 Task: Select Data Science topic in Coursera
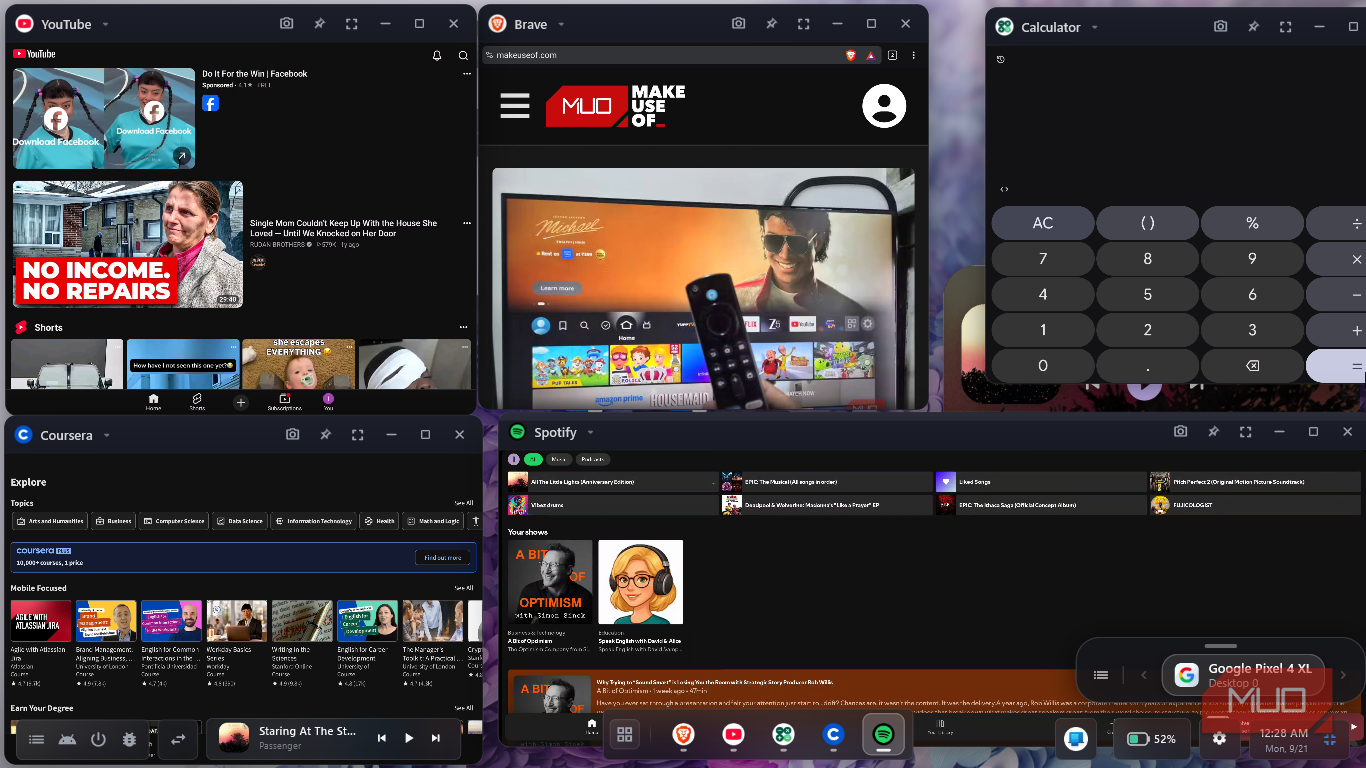click(239, 521)
